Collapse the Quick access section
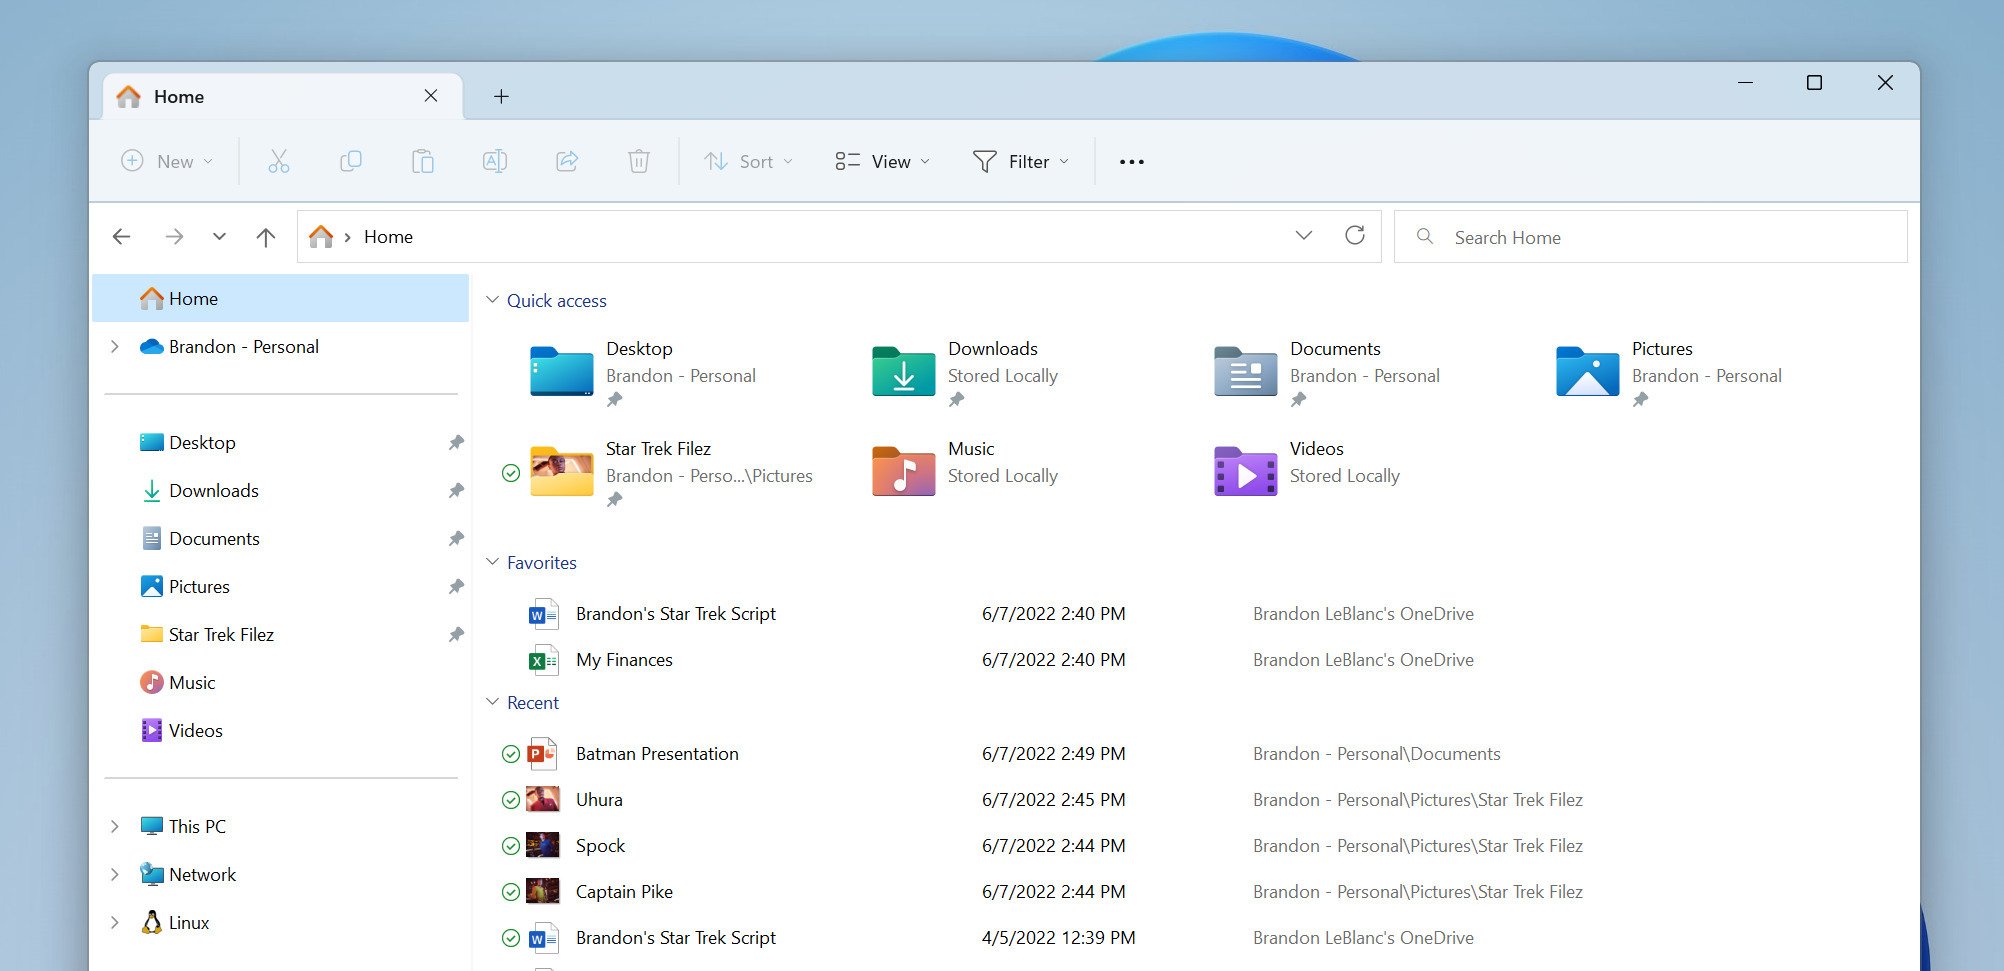This screenshot has height=971, width=2004. point(492,300)
